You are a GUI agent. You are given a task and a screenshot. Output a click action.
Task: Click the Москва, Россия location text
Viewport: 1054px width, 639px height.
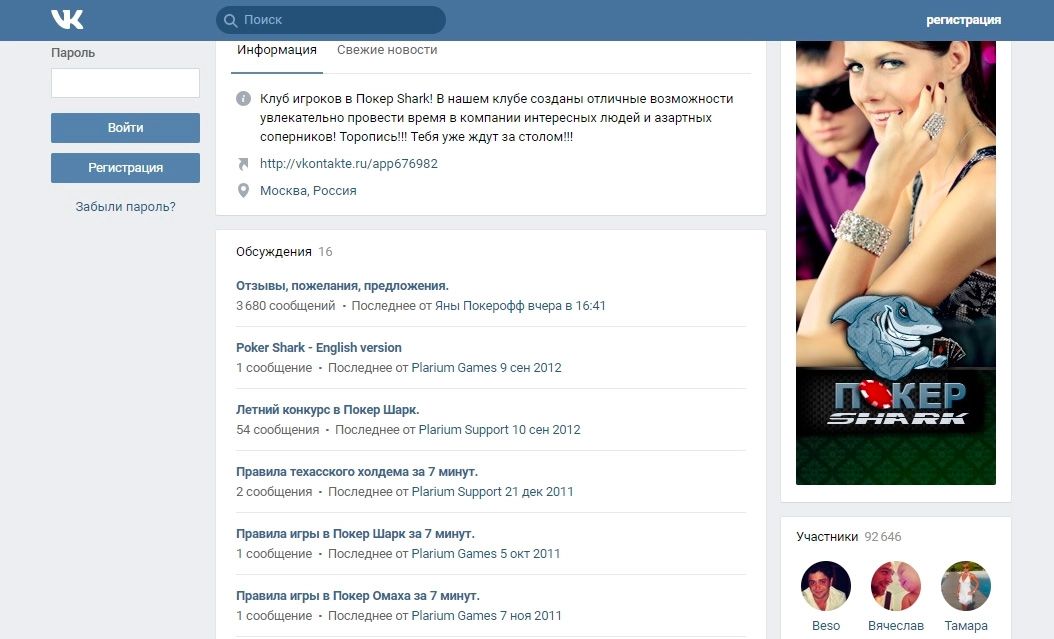click(x=309, y=191)
